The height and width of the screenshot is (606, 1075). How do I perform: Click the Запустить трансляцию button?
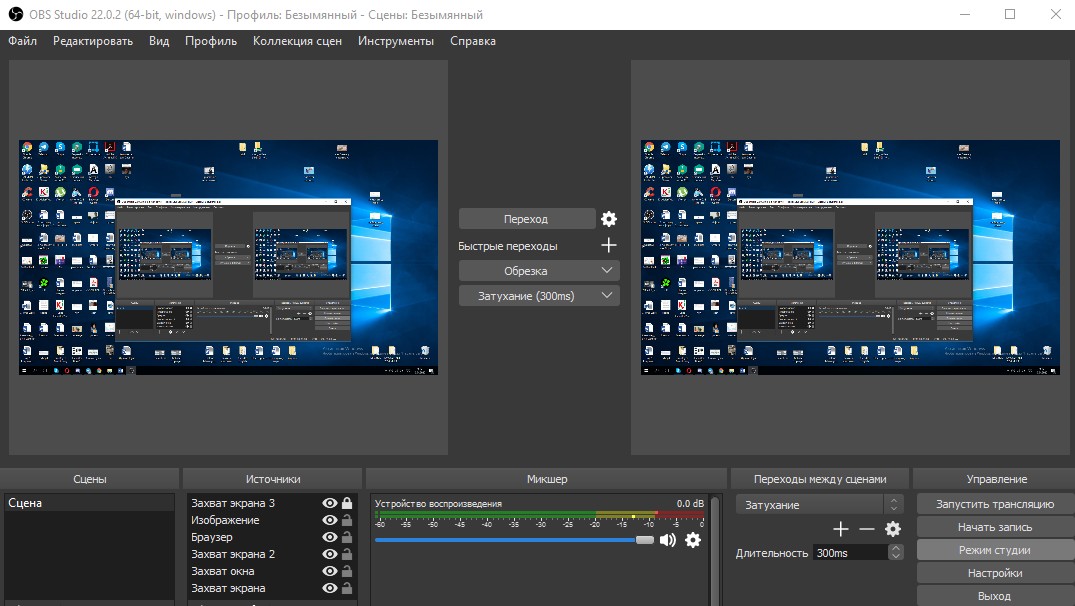[x=995, y=504]
